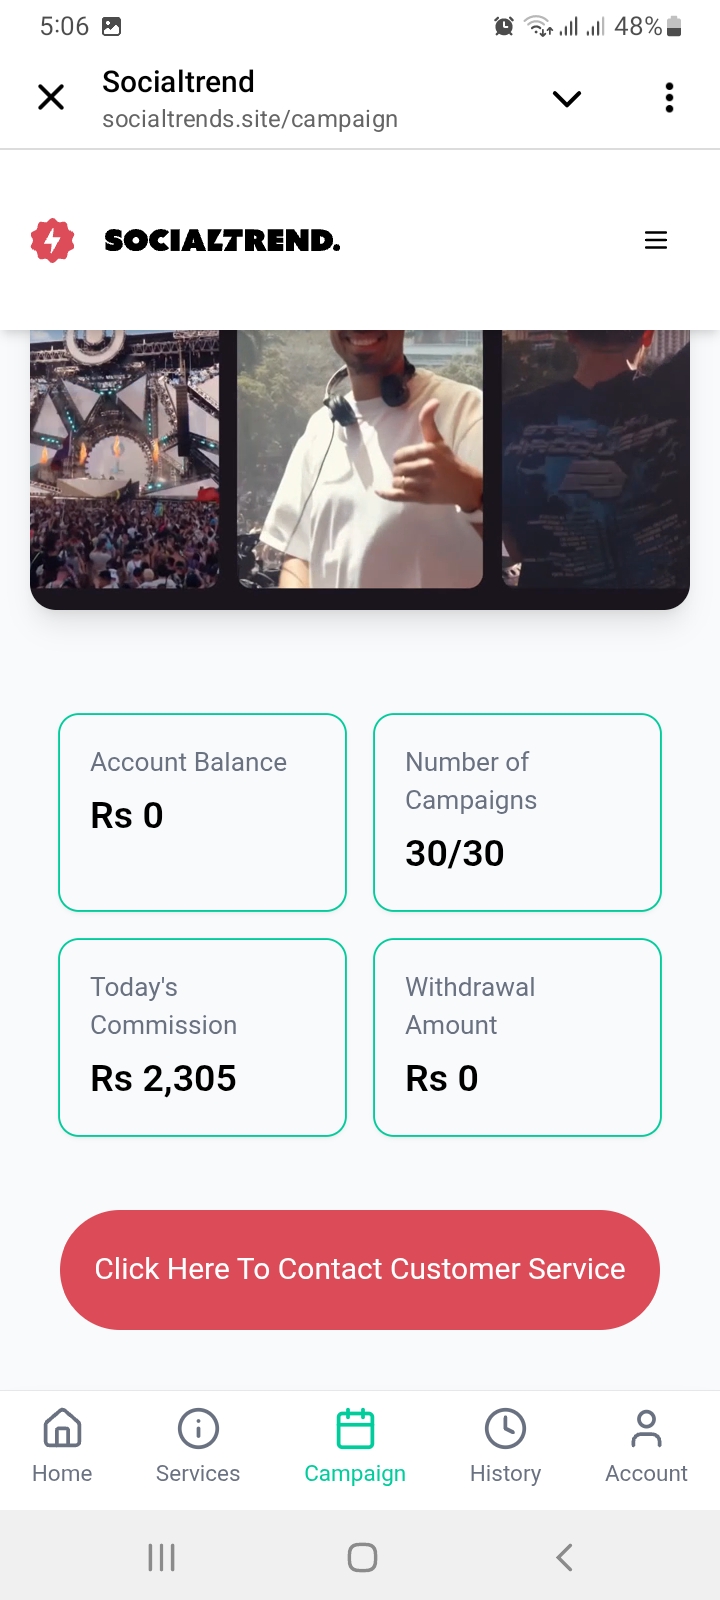Tap the socialtrends.site/campaign URL text
Image resolution: width=720 pixels, height=1600 pixels.
click(x=250, y=120)
